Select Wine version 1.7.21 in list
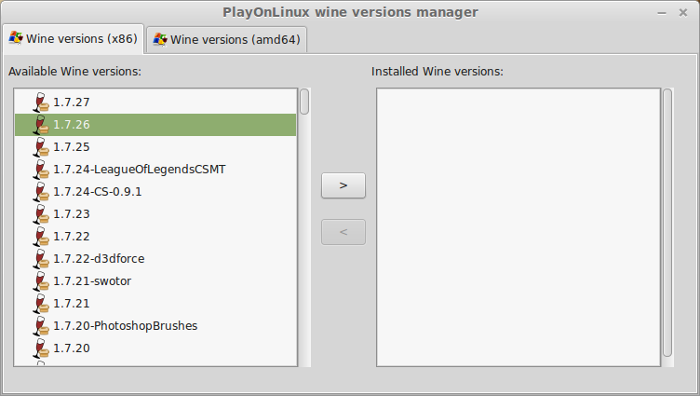Screen dimensions: 700x396 [x=155, y=303]
